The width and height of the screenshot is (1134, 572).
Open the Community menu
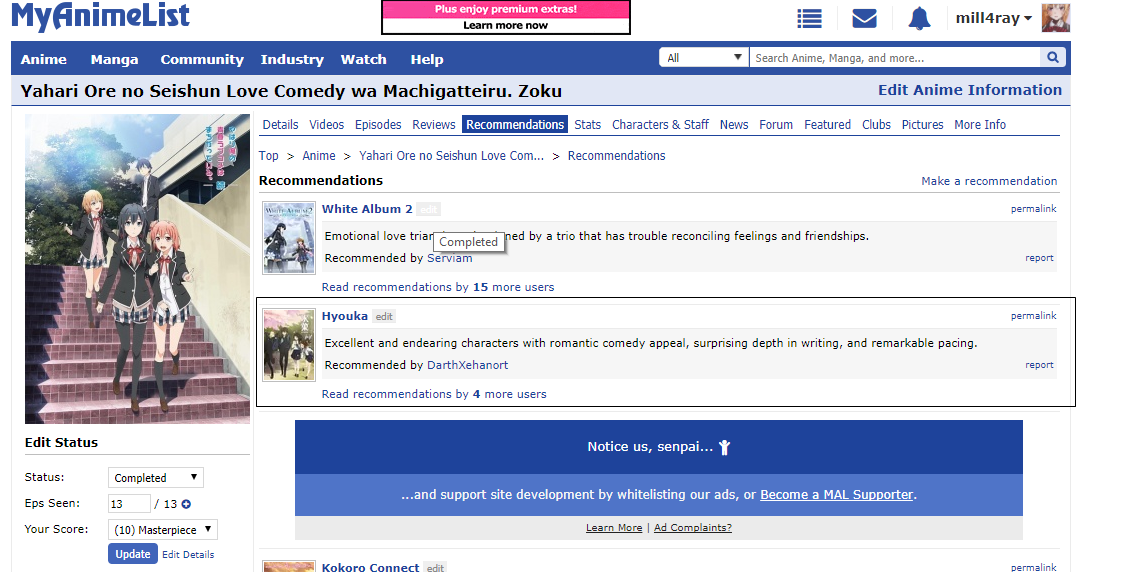tap(202, 59)
